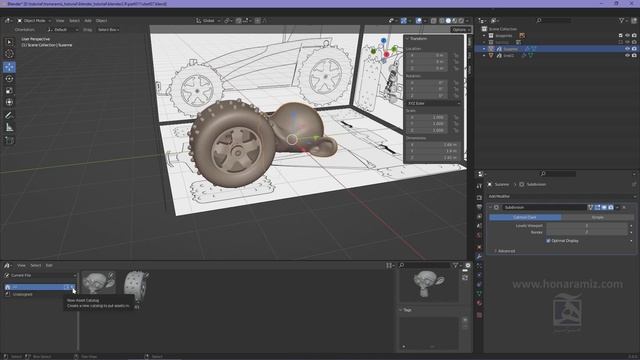
Task: Select the Rotate tool
Action: click(x=9, y=79)
